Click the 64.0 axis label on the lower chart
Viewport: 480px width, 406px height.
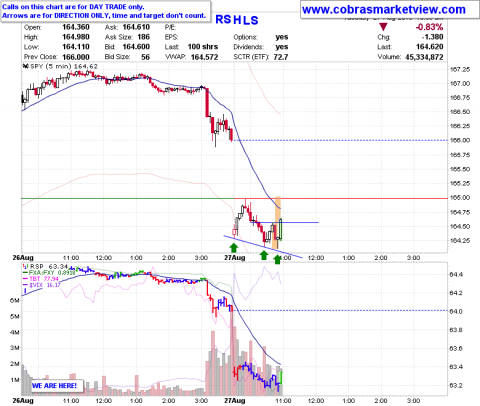click(456, 312)
